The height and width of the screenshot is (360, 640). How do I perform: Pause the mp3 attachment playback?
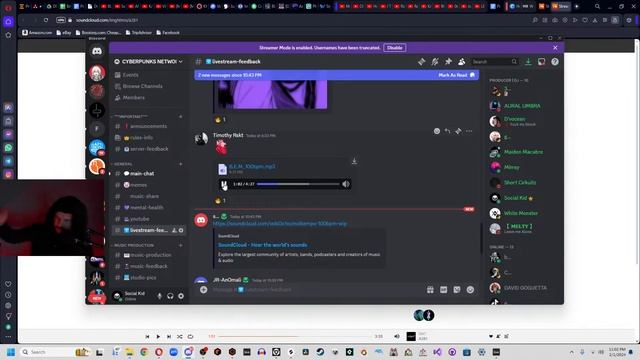click(x=224, y=184)
